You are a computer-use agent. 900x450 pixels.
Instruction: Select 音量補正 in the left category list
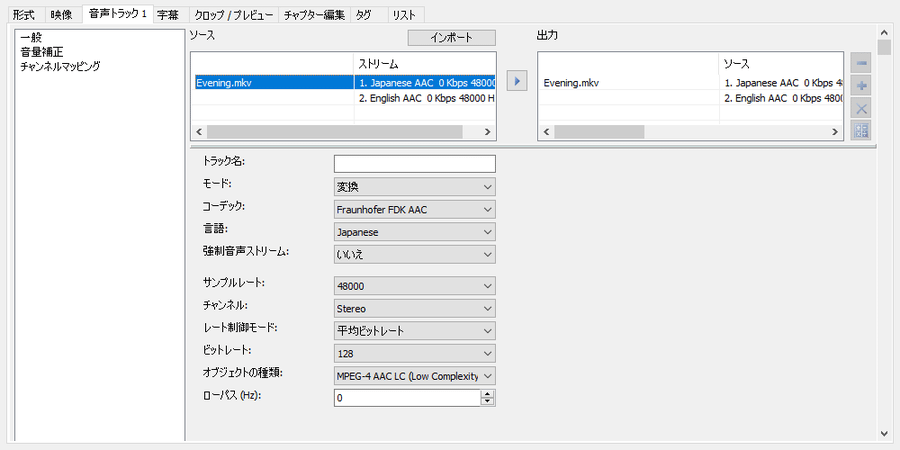click(42, 52)
